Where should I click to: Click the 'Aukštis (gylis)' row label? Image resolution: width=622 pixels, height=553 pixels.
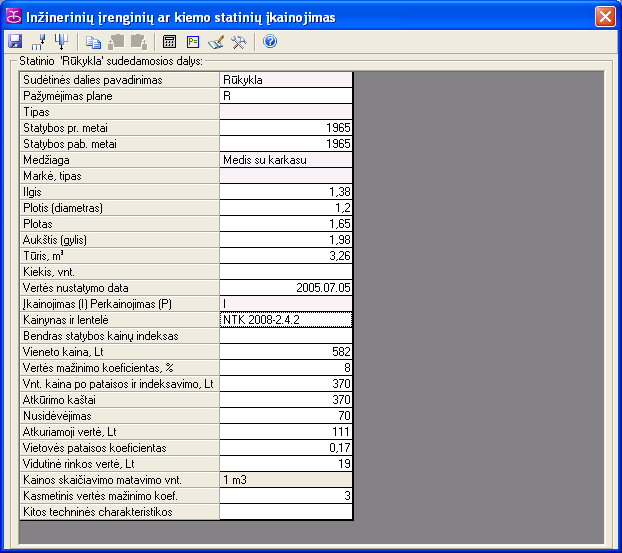pyautogui.click(x=119, y=240)
